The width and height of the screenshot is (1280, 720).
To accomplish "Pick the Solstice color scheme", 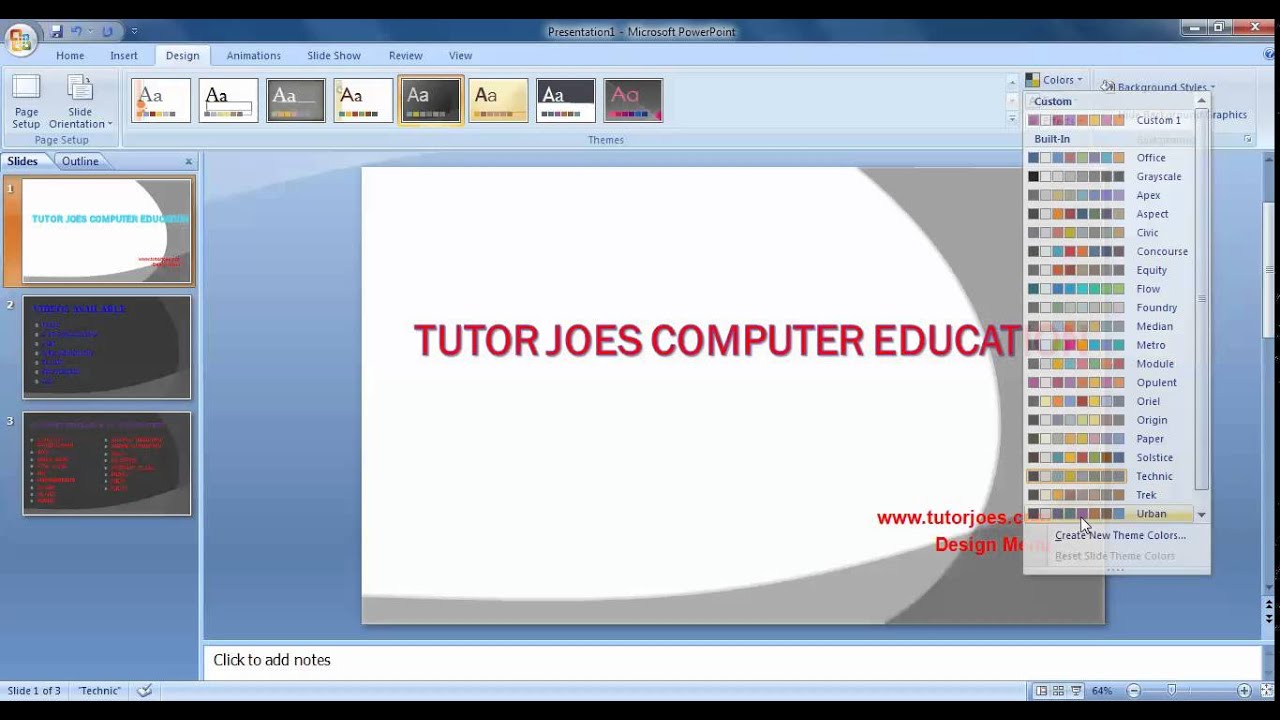I will tap(1111, 458).
